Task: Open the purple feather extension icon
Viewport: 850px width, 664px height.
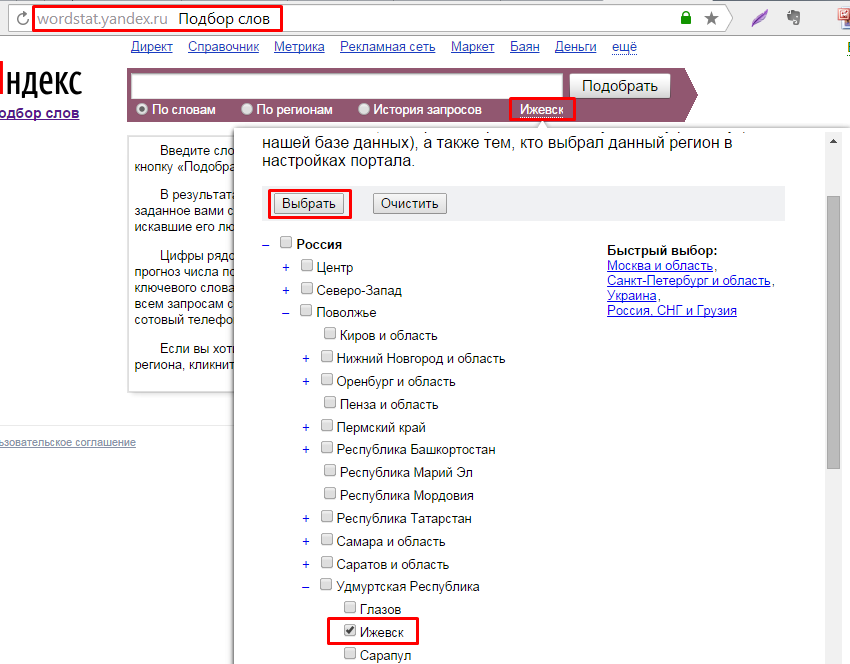Action: 759,18
